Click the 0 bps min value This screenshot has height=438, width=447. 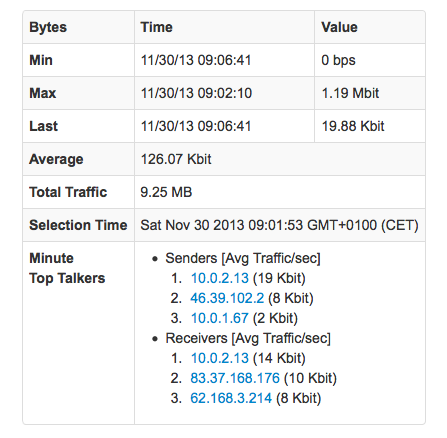tap(338, 60)
